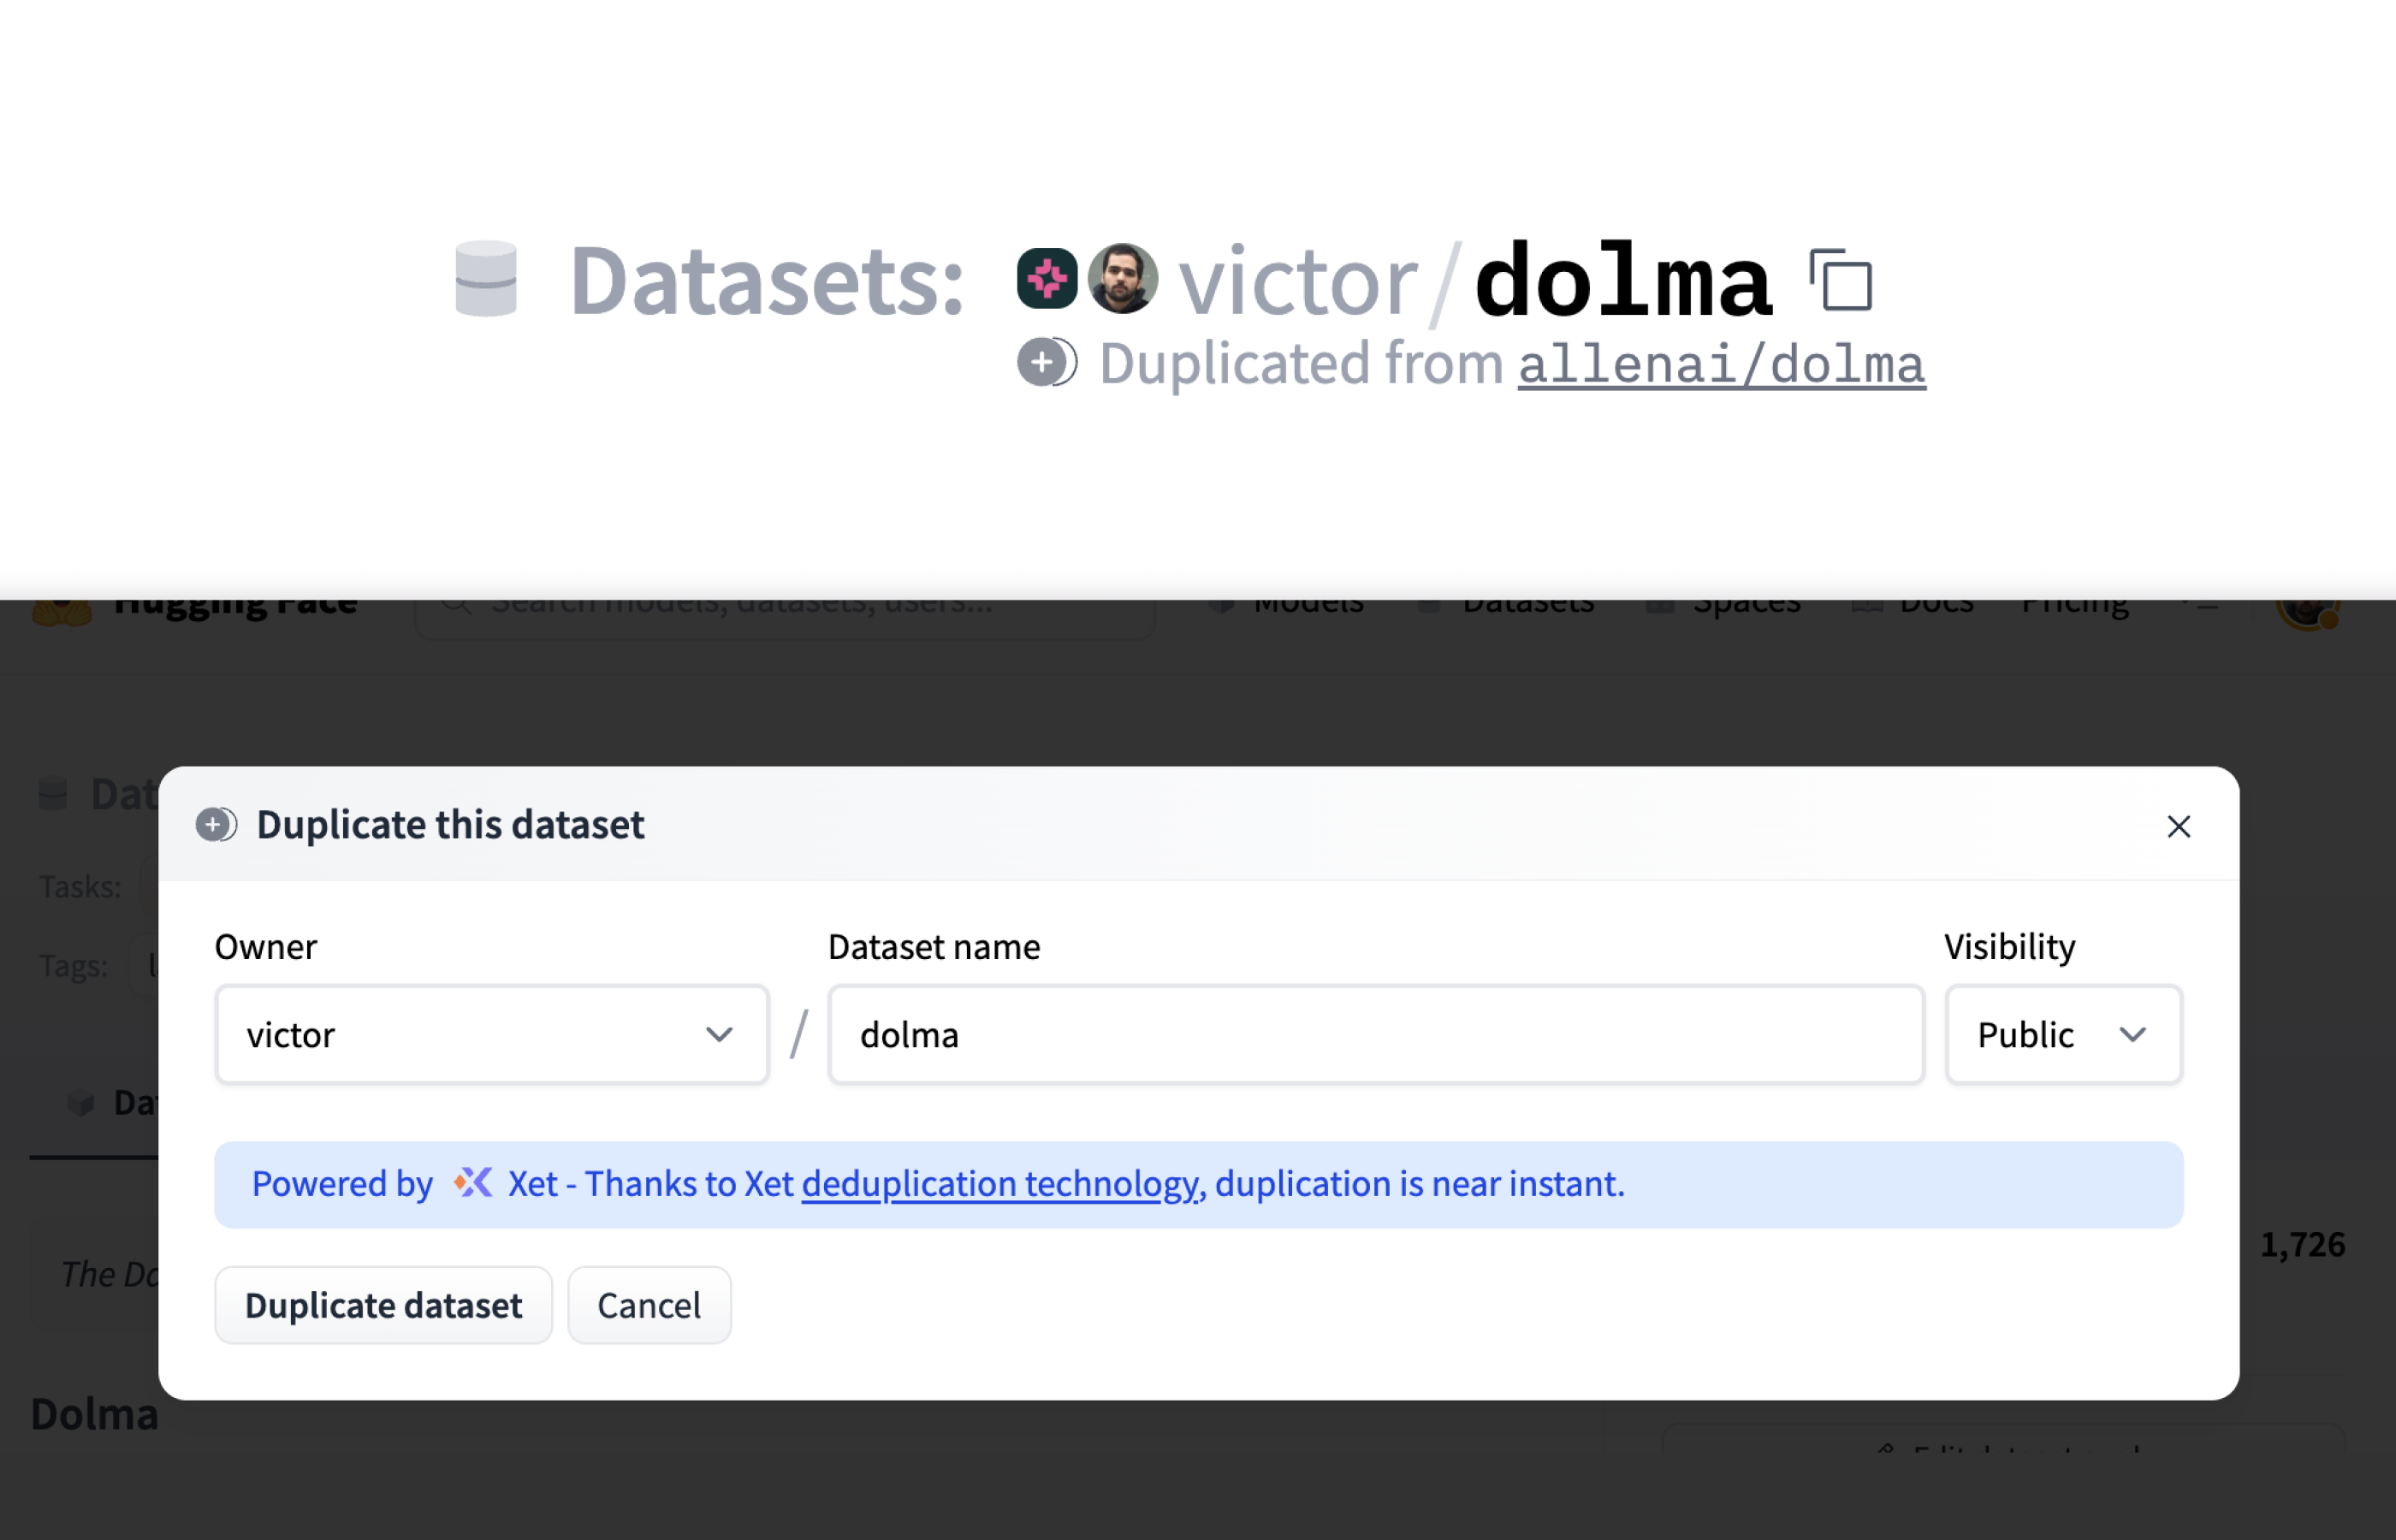2396x1540 pixels.
Task: Click the database icon beside Datasets heading
Action: pyautogui.click(x=486, y=279)
